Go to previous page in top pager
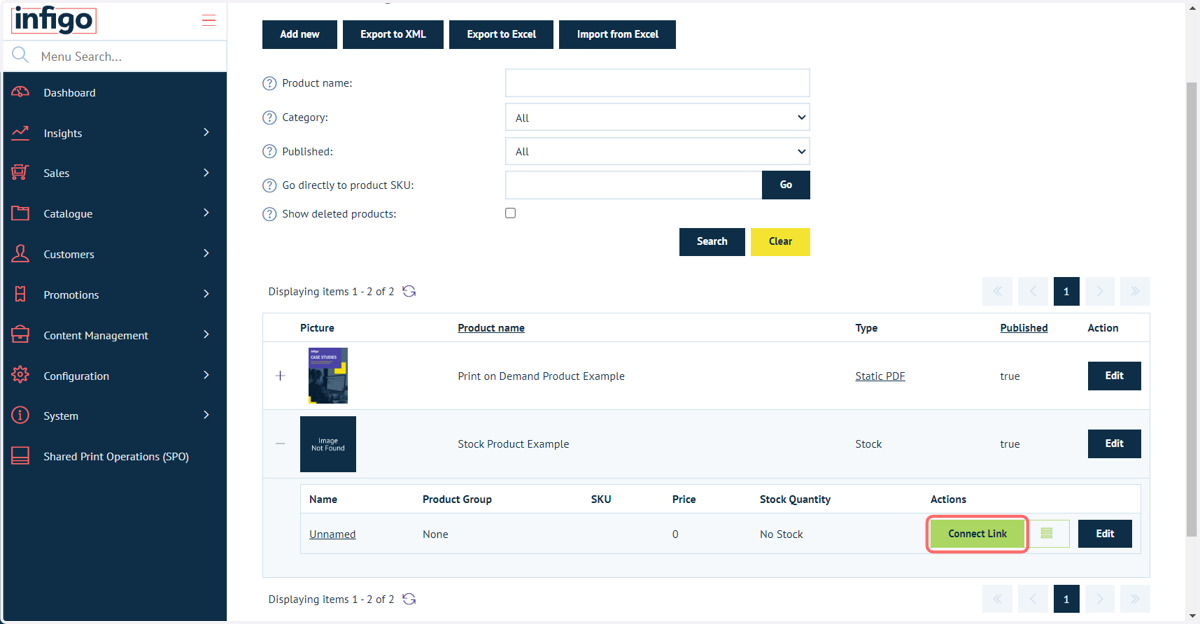The height and width of the screenshot is (624, 1200). 1032,291
